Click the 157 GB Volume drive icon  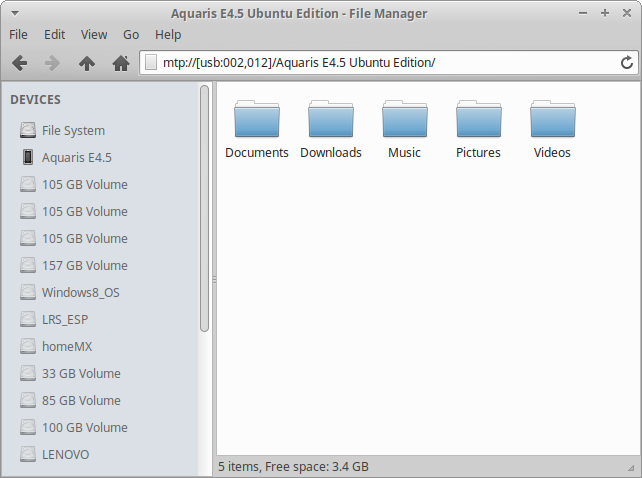tap(28, 265)
